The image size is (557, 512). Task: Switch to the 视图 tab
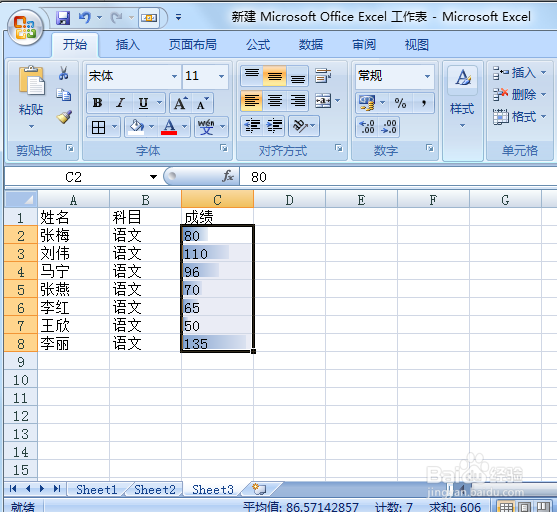417,45
